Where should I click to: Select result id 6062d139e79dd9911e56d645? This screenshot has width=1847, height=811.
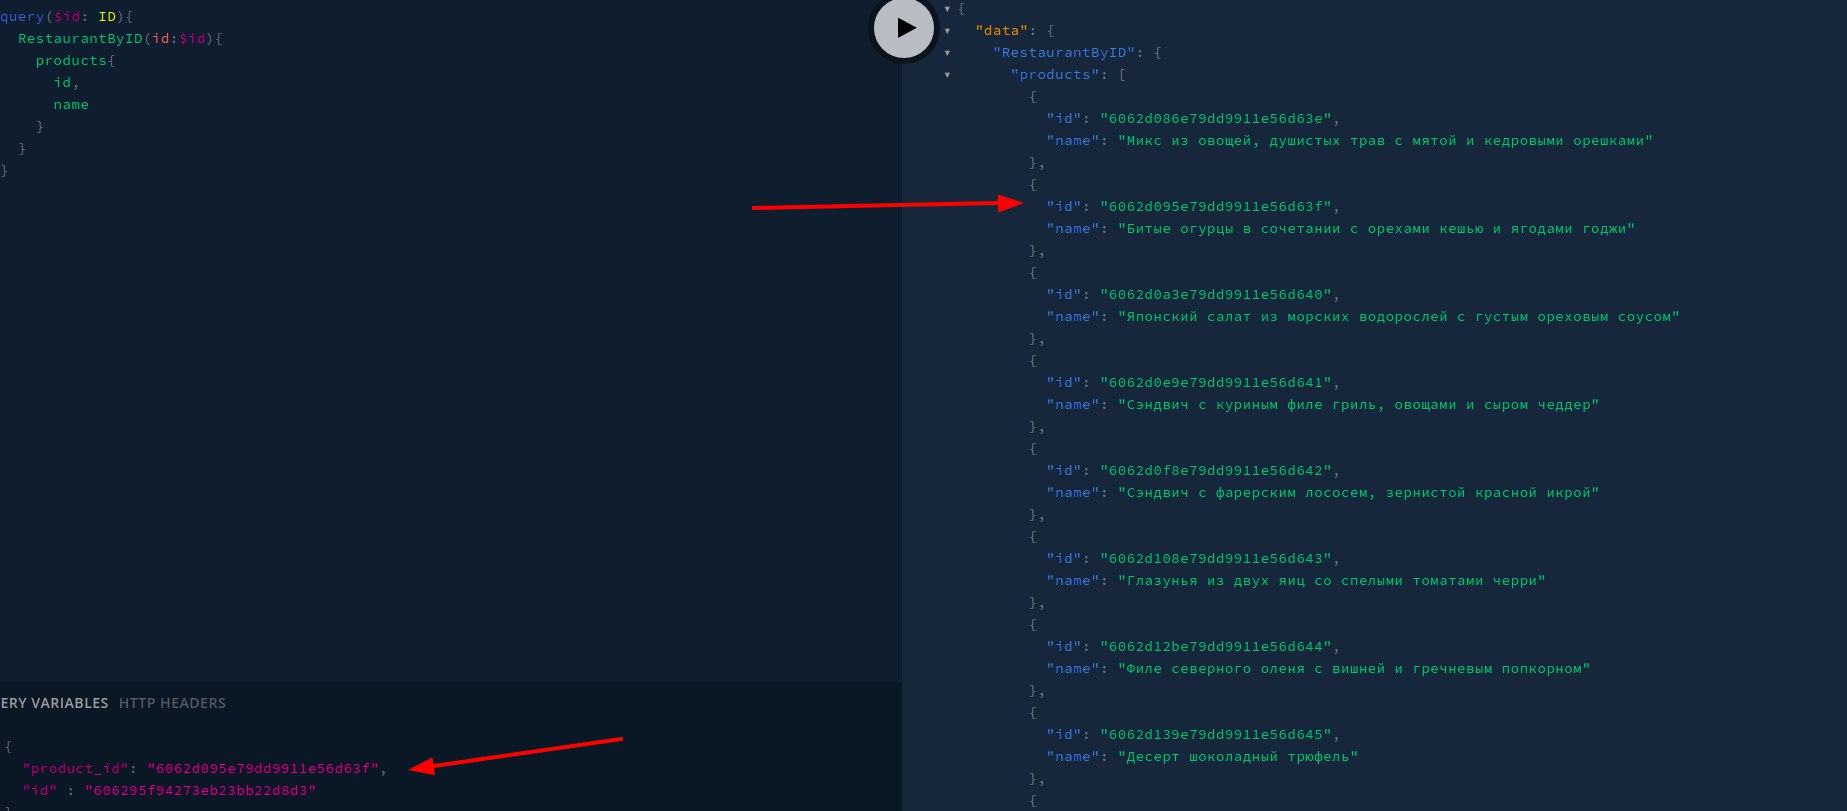1216,735
